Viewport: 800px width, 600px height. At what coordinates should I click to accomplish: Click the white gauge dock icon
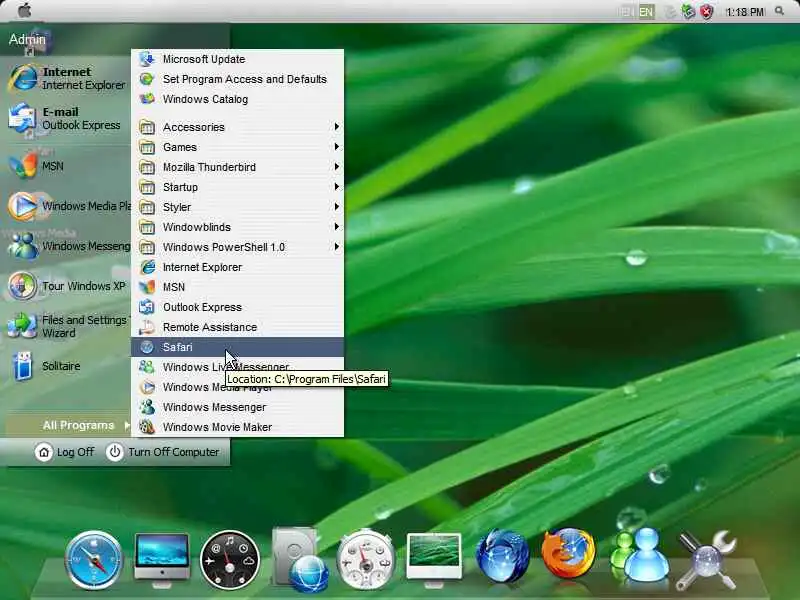pyautogui.click(x=365, y=559)
